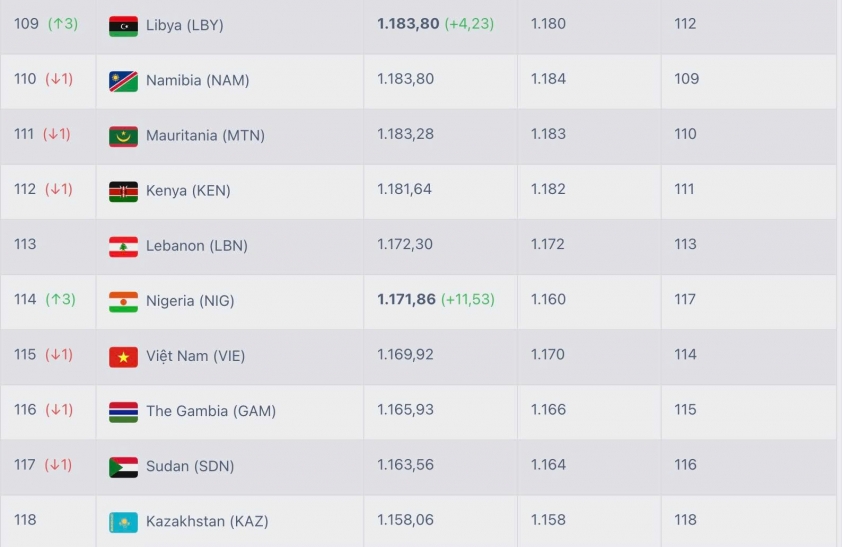Viewport: 842px width, 547px height.
Task: Click the Mauritania flag icon
Action: pyautogui.click(x=123, y=136)
